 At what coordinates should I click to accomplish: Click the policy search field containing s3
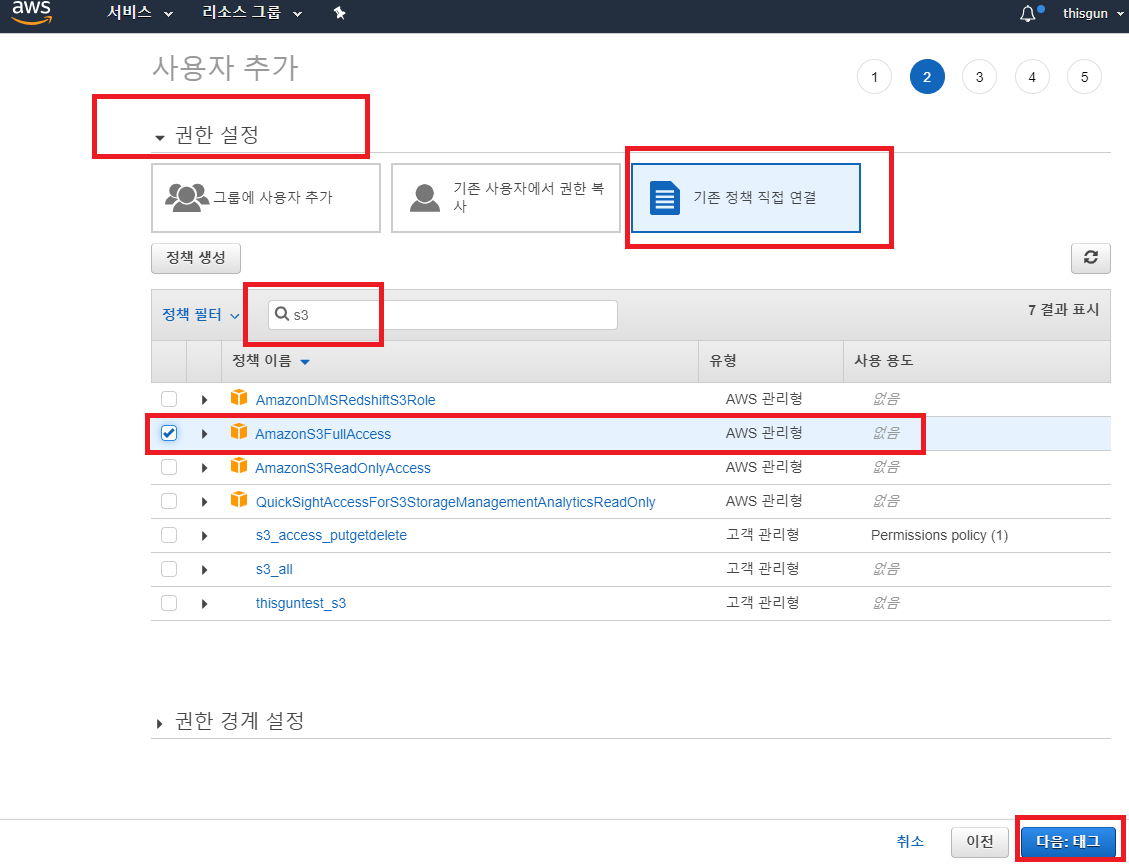[x=450, y=314]
